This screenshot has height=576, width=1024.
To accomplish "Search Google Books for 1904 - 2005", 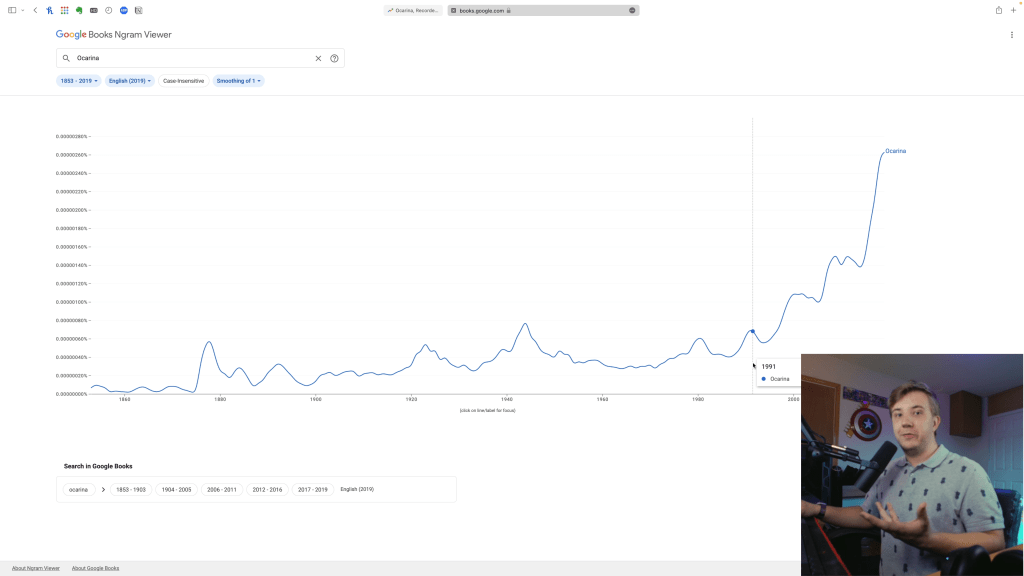I will coord(176,490).
